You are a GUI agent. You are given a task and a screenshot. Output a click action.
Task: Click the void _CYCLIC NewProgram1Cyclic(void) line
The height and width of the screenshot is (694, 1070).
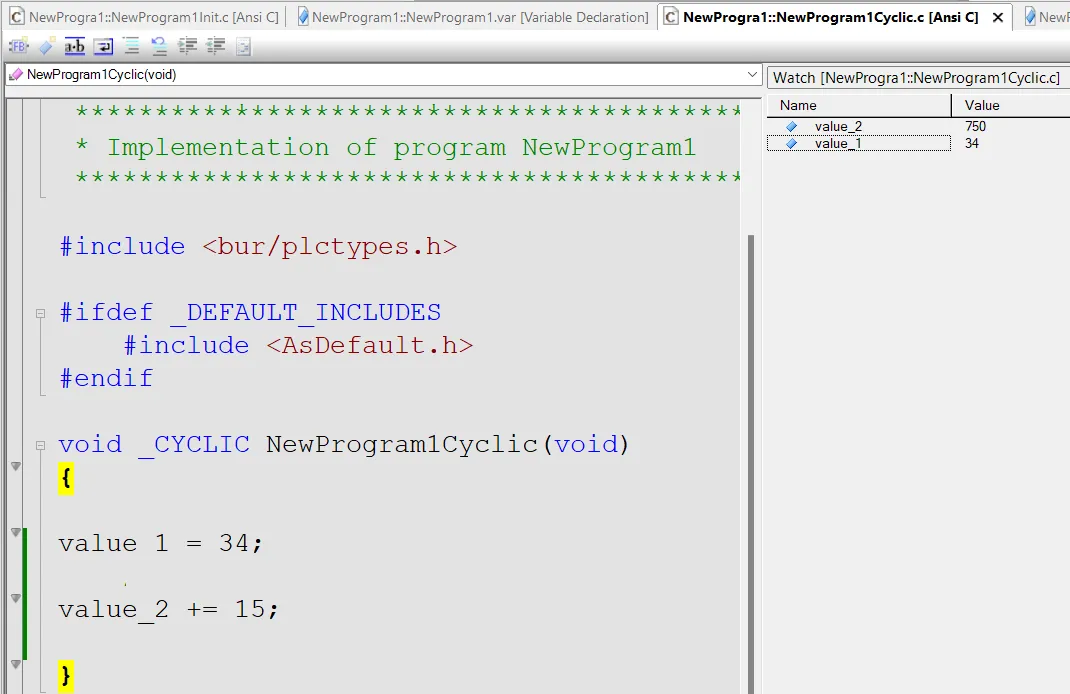pos(343,445)
